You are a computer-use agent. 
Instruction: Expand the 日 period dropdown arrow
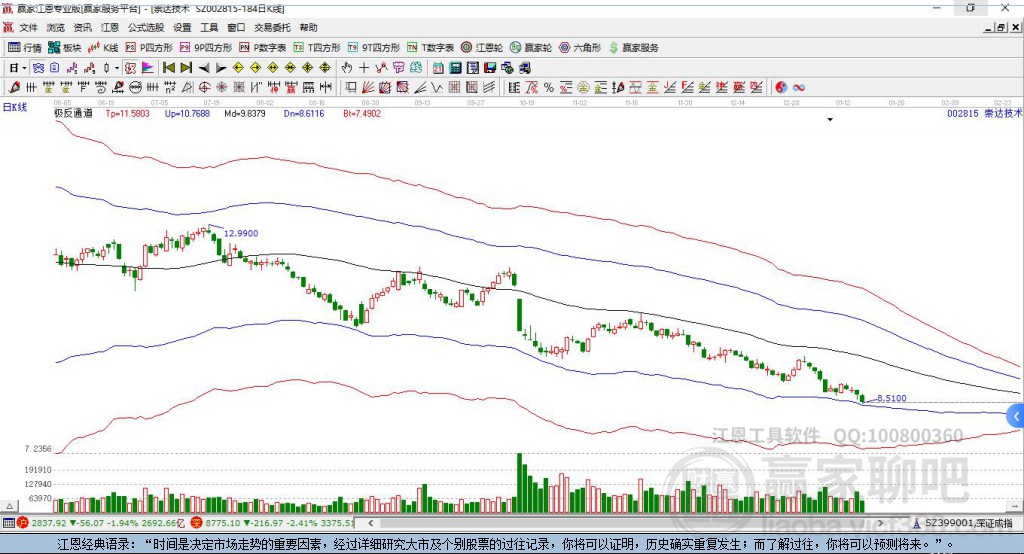(x=24, y=68)
